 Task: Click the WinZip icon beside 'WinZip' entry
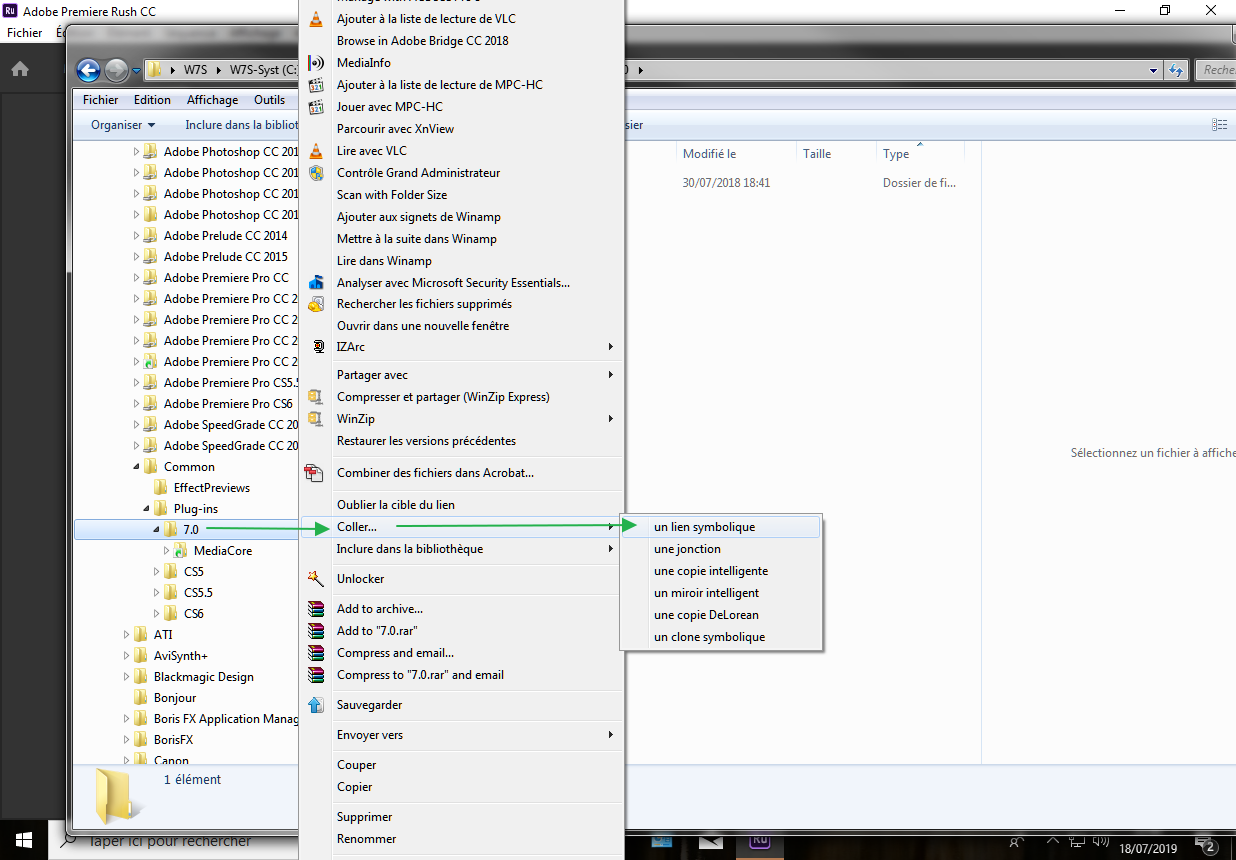point(316,419)
